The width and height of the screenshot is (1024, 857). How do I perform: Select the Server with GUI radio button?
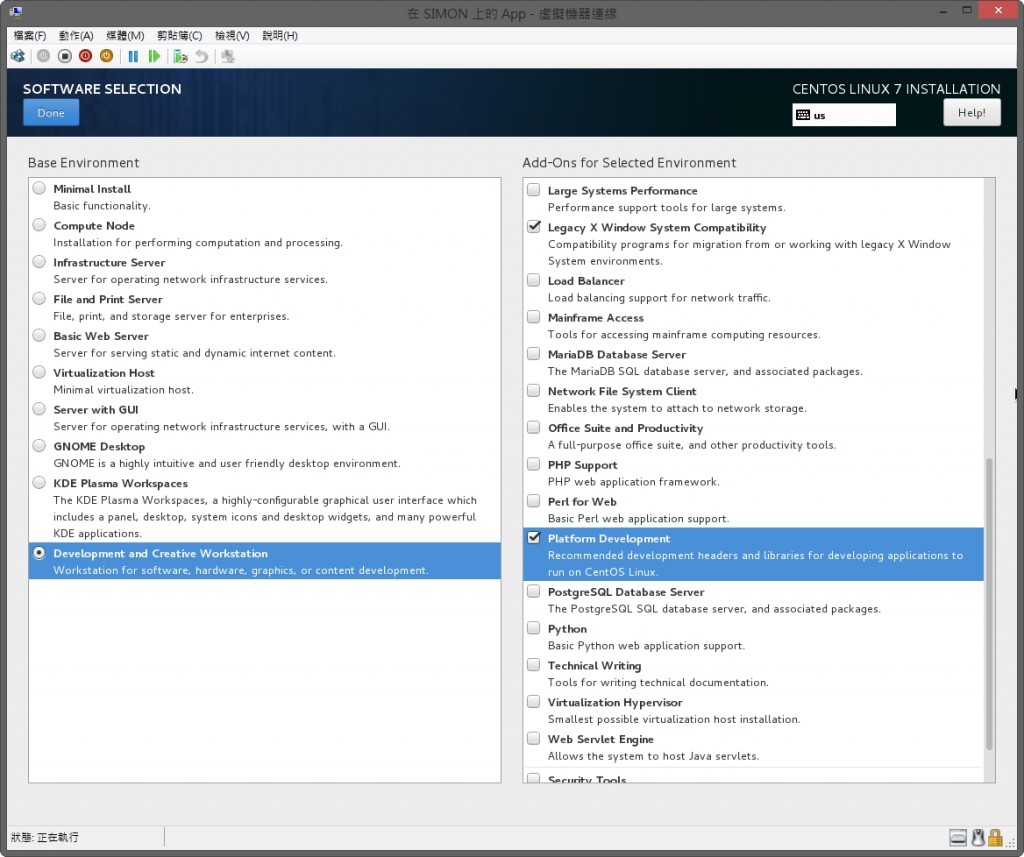pos(39,409)
